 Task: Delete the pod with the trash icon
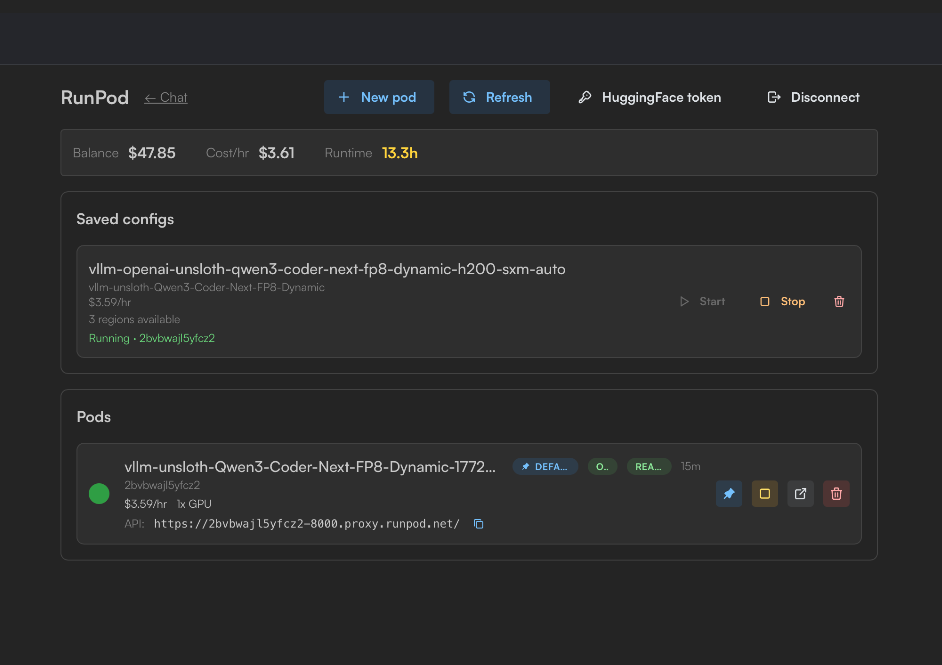coord(836,493)
